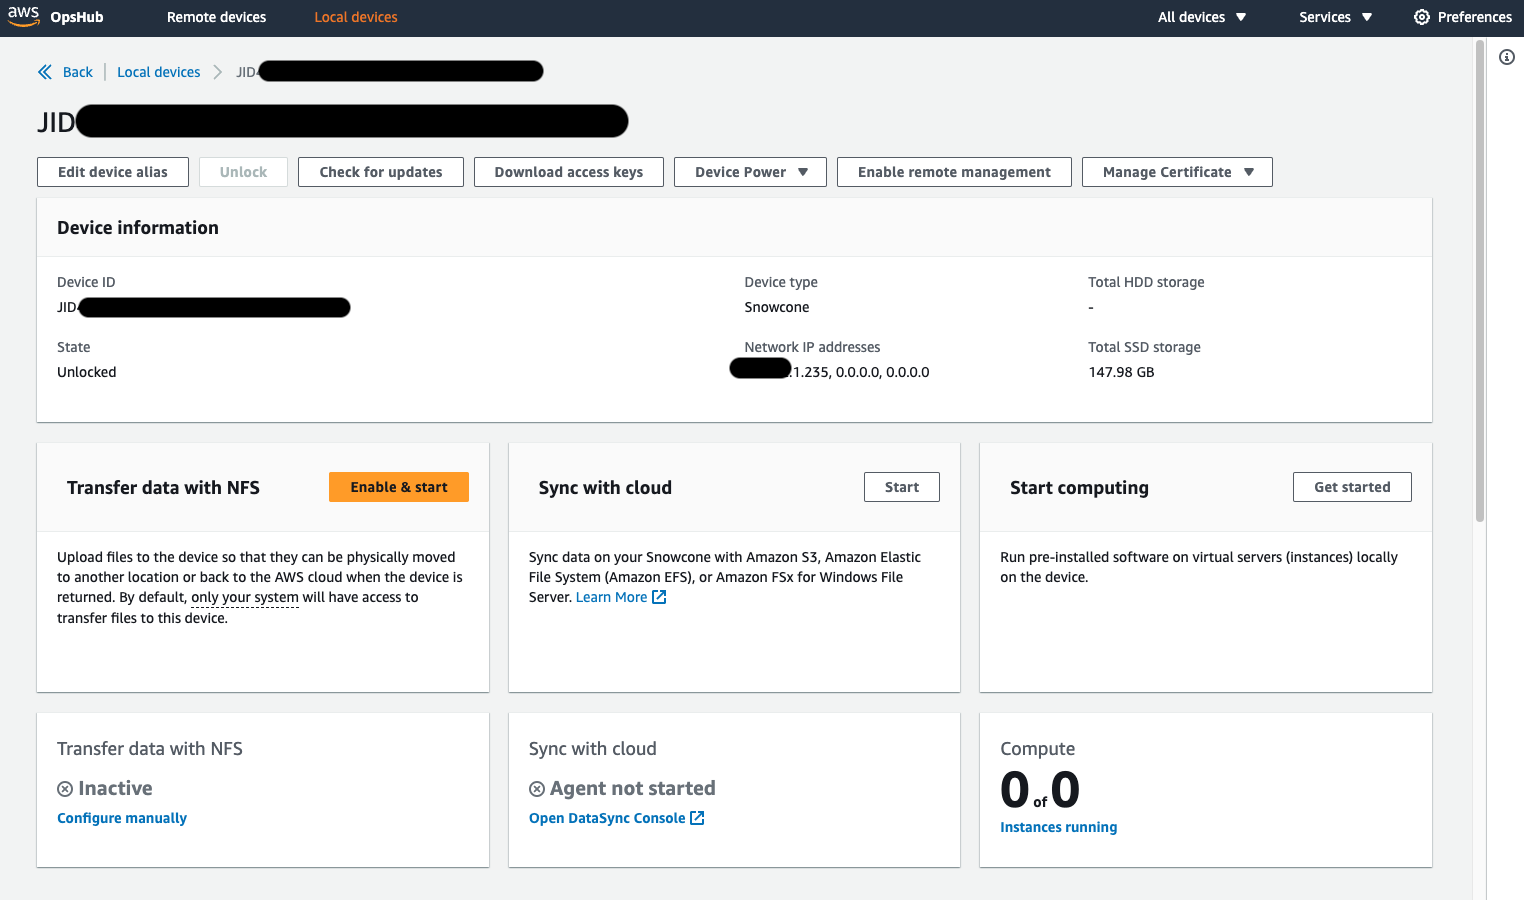Switch to Remote devices tab
1524x900 pixels.
[x=216, y=17]
